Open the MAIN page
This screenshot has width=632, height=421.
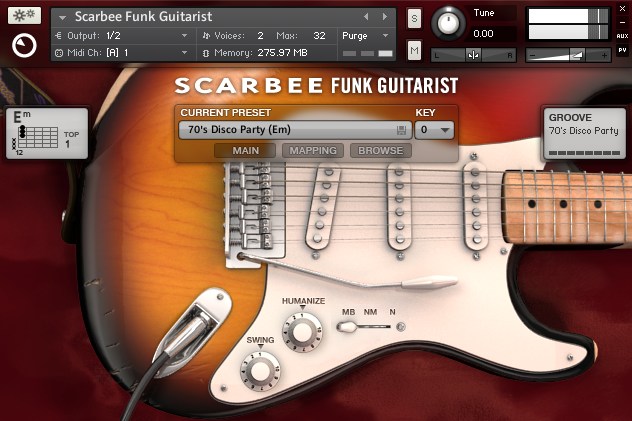(245, 151)
